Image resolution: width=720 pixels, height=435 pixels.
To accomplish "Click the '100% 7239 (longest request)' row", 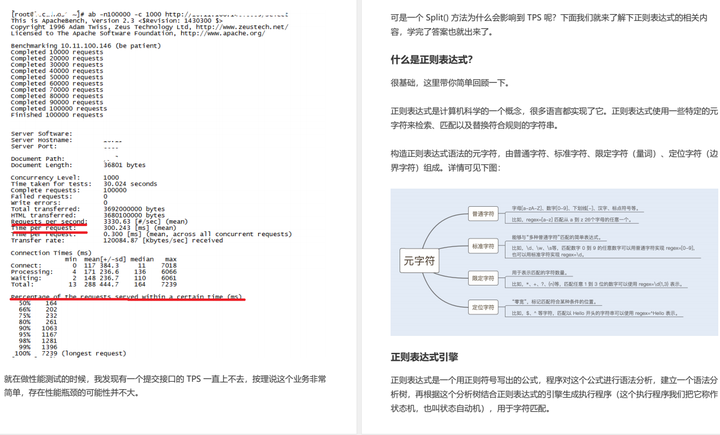I will click(x=69, y=354).
